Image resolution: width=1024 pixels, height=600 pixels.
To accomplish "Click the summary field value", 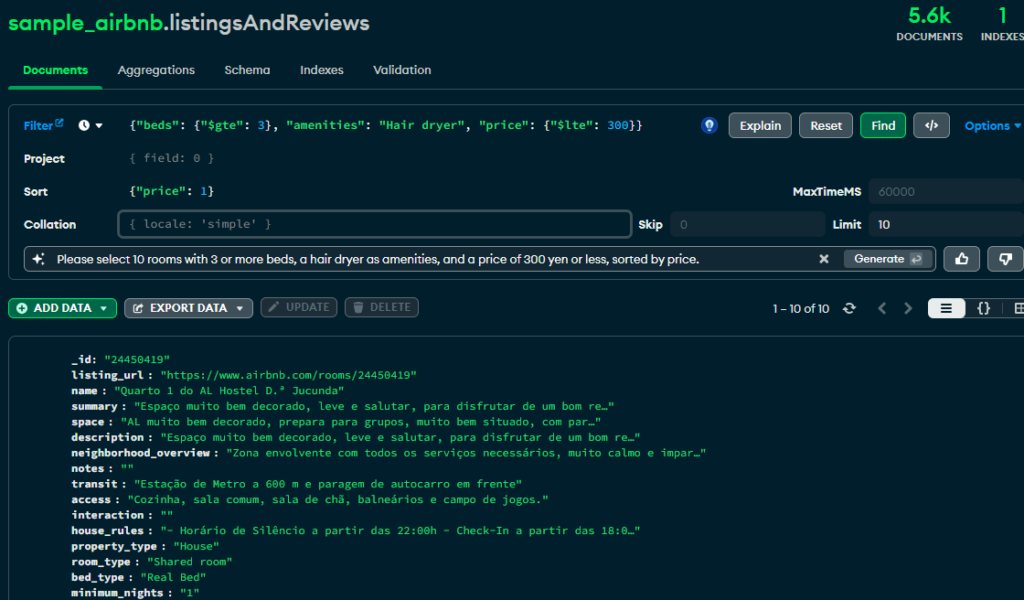I will point(374,407).
